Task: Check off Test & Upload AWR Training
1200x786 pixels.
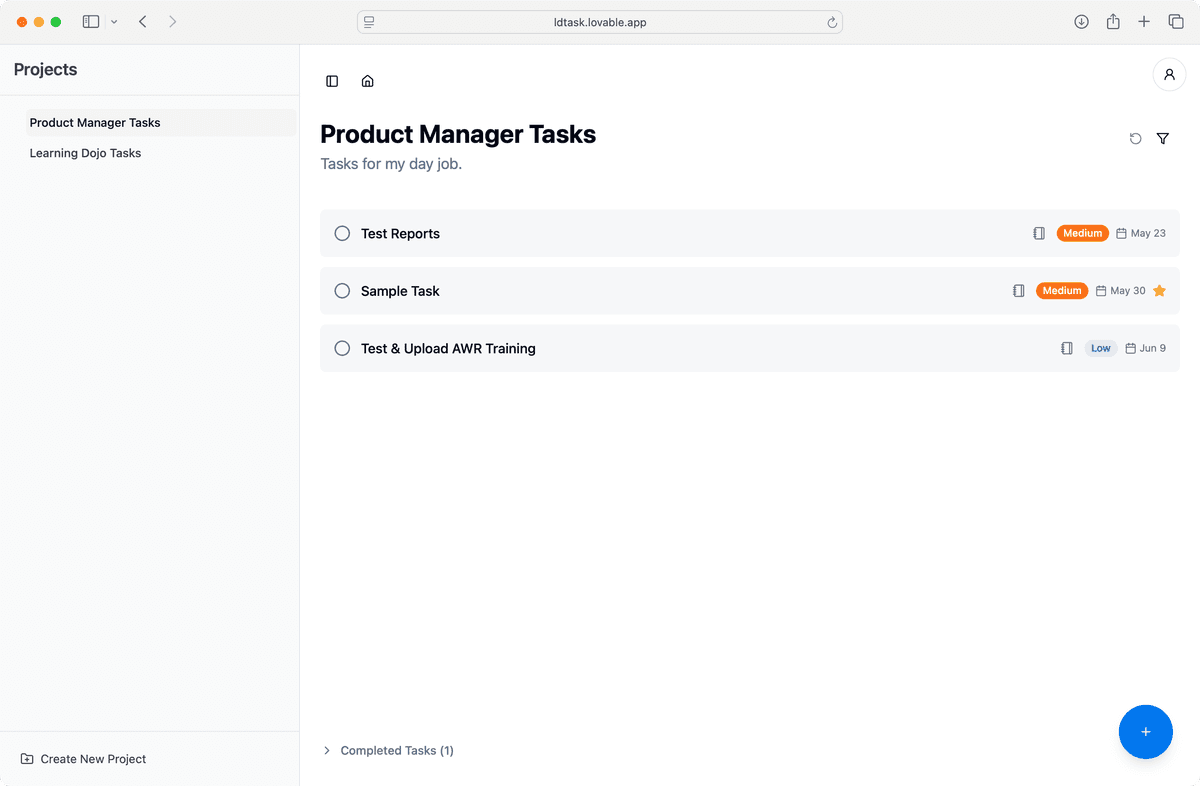Action: (x=342, y=348)
